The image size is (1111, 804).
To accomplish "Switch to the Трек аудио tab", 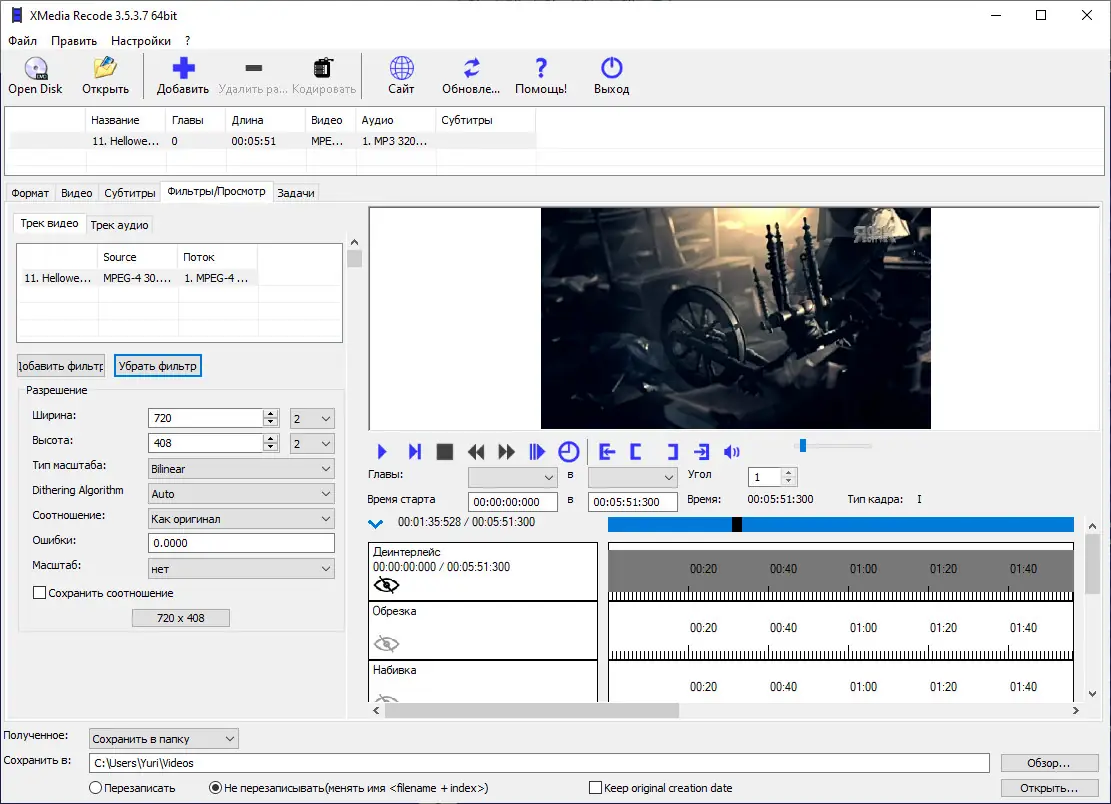I will [119, 225].
